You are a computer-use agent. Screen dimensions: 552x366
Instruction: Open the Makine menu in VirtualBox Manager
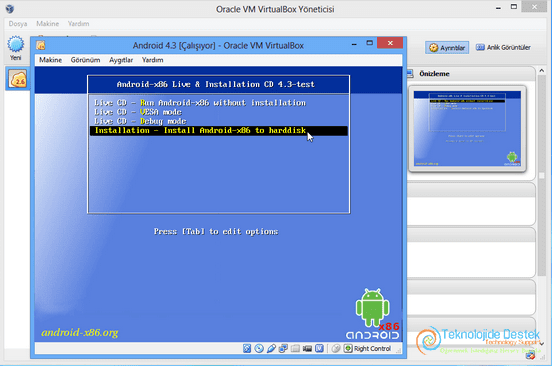click(x=48, y=24)
